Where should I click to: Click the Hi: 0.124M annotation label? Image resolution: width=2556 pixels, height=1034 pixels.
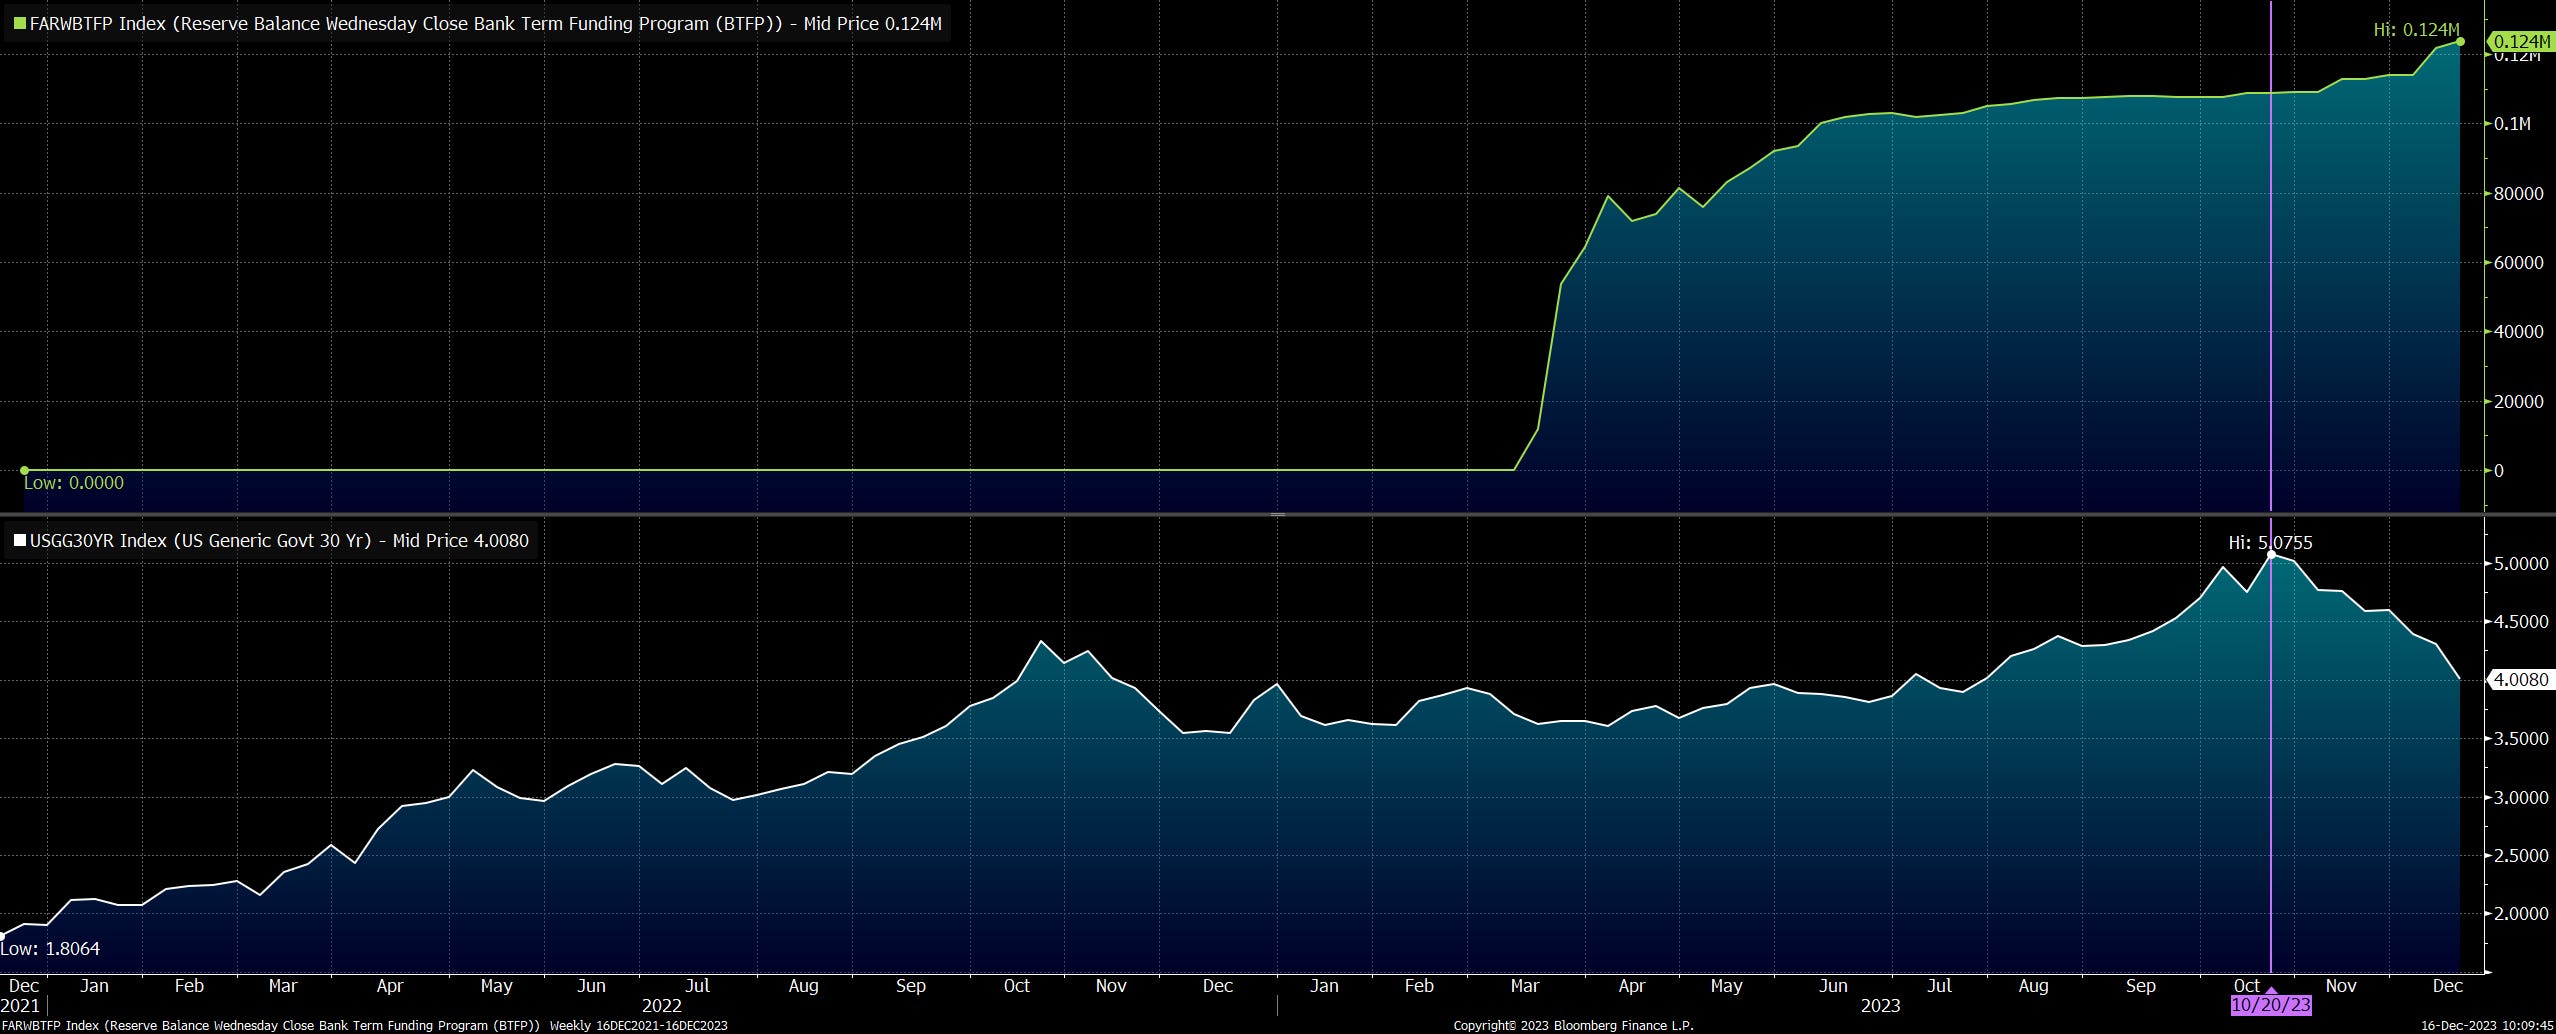point(2415,30)
